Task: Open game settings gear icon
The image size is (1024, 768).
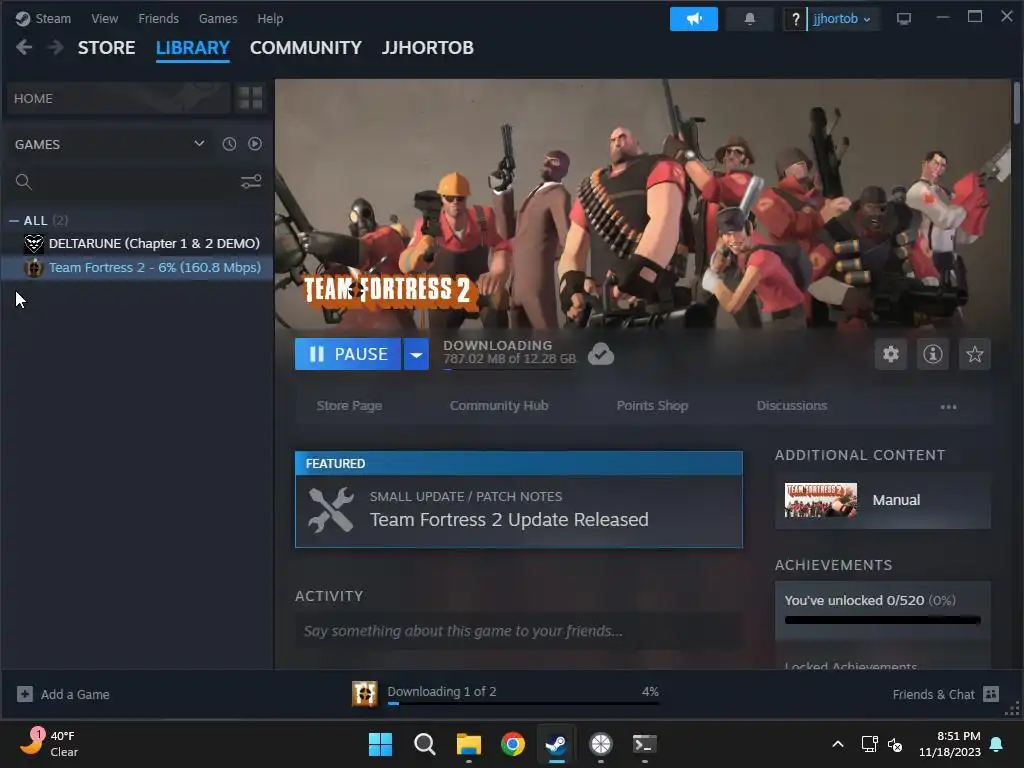Action: click(x=891, y=354)
